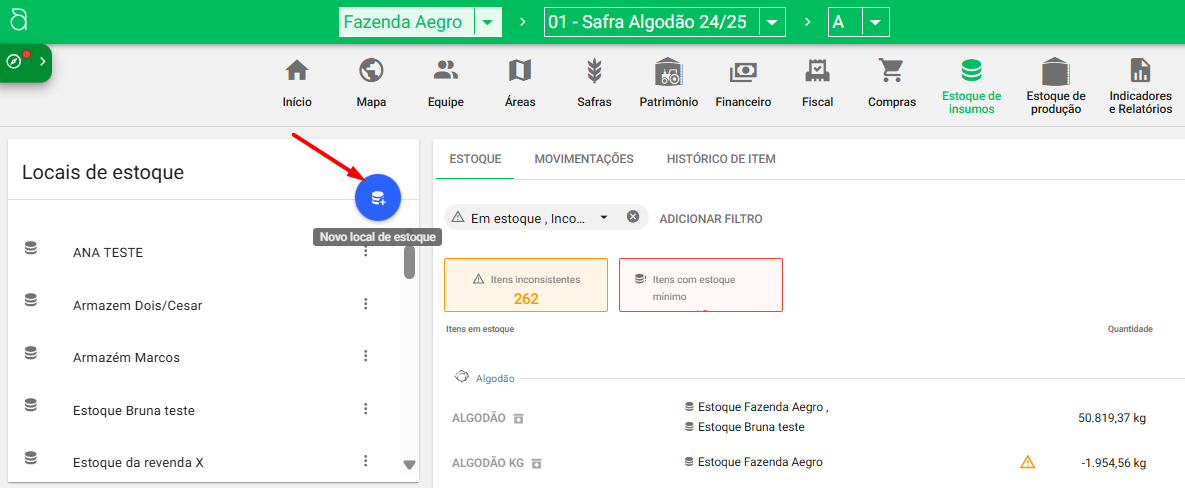Remove the Em estoque filter chip
1185x488 pixels.
(633, 217)
